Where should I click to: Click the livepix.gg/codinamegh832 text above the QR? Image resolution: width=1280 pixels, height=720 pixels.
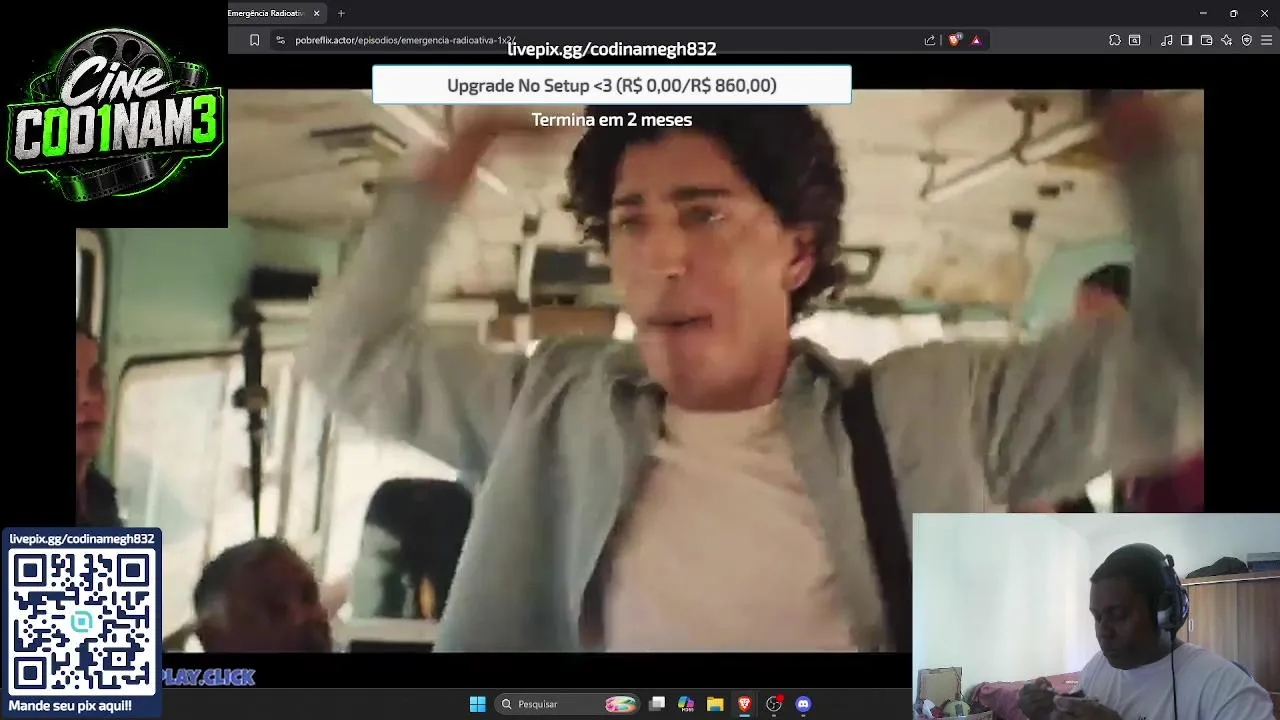[x=82, y=539]
